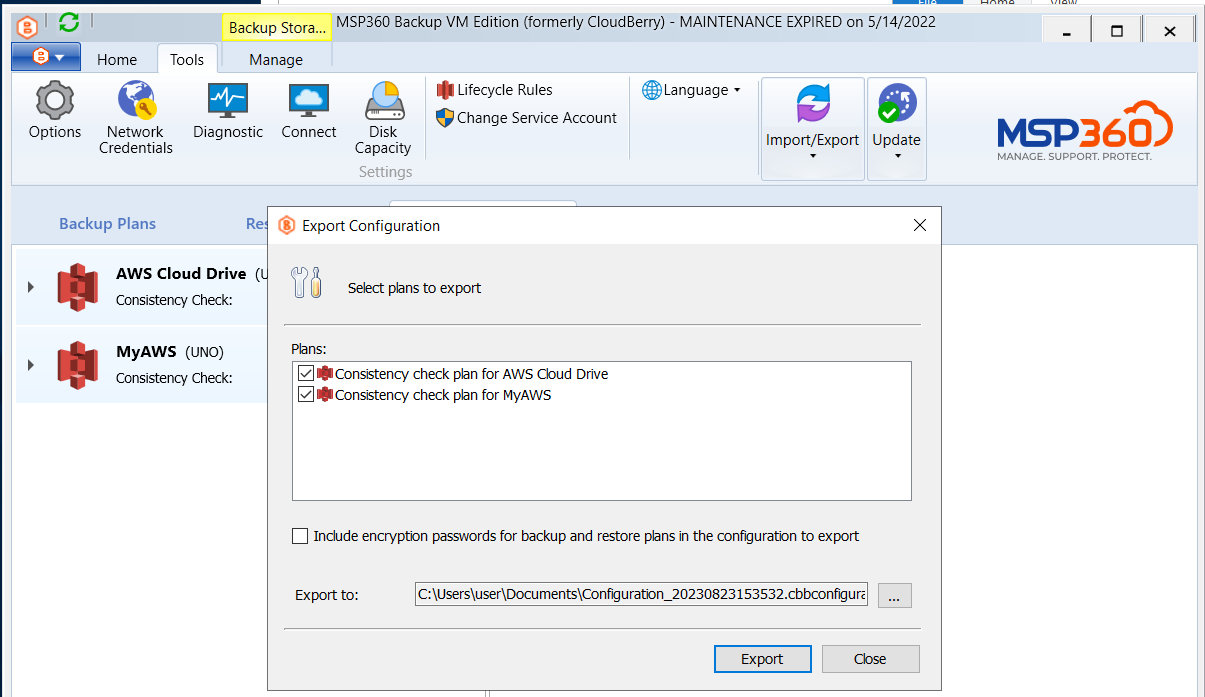Click the browse ellipsis button
Image resolution: width=1205 pixels, height=697 pixels.
point(895,595)
